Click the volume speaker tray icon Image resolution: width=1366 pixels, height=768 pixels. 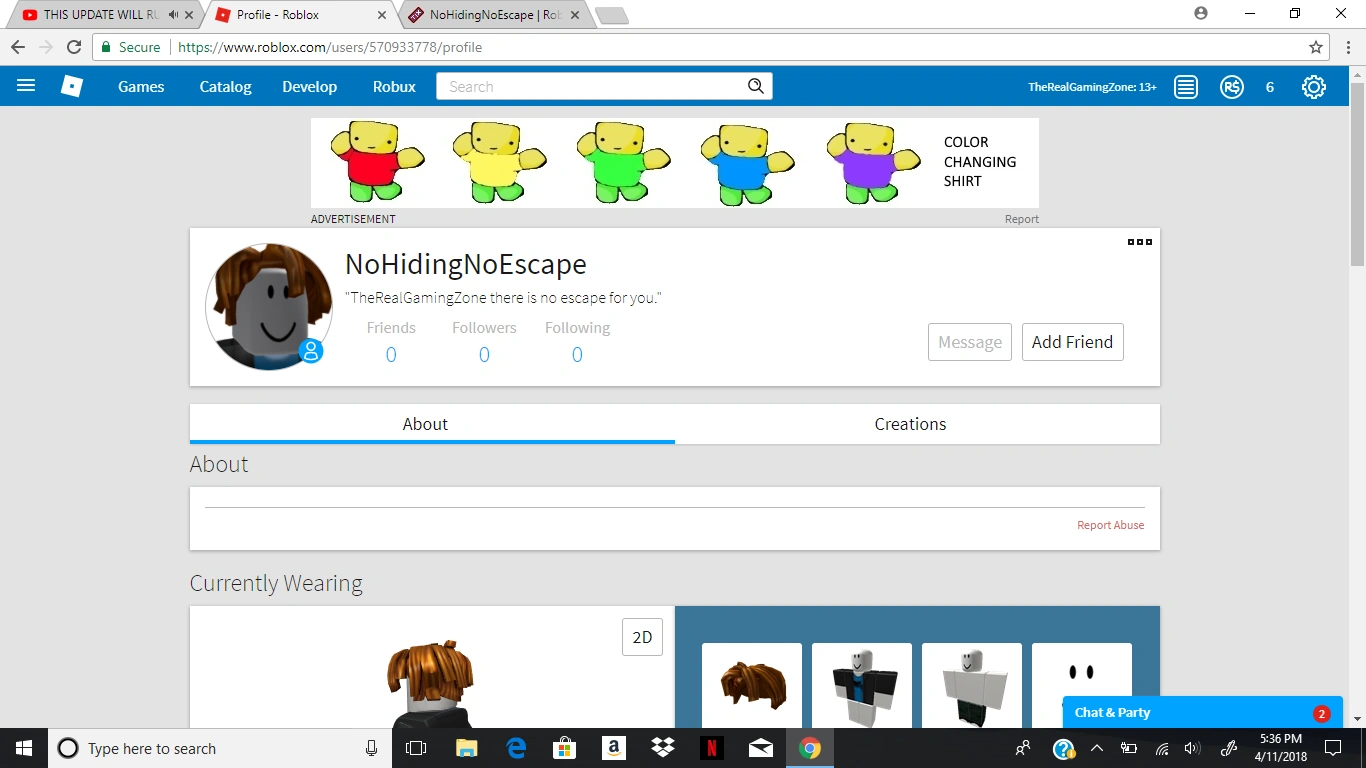[x=1192, y=748]
